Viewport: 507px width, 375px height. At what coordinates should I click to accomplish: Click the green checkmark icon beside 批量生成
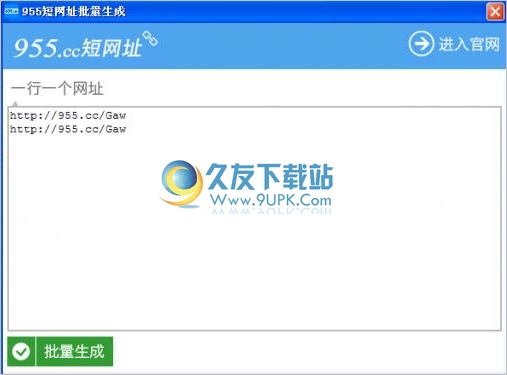[21, 351]
